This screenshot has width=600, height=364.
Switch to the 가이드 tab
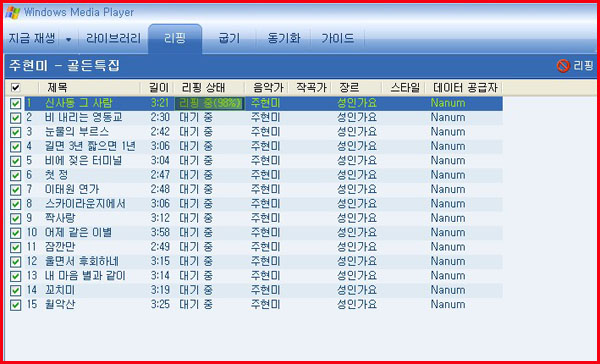pyautogui.click(x=338, y=39)
